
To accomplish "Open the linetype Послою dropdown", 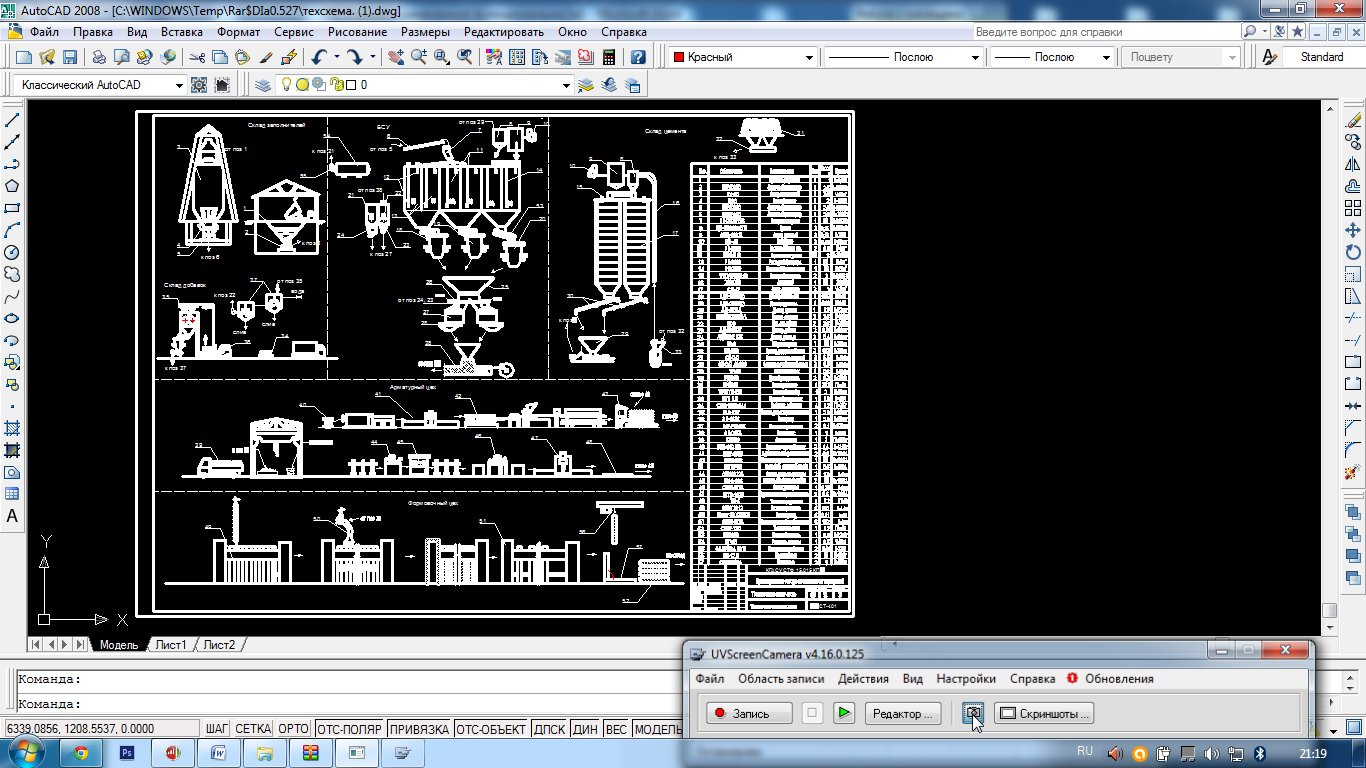I will click(x=976, y=57).
